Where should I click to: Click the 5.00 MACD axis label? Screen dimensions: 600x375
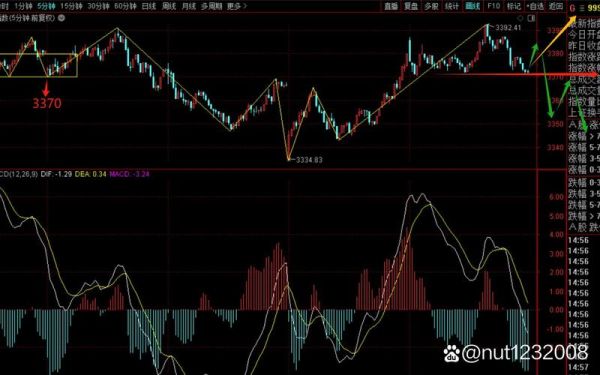[x=557, y=216]
